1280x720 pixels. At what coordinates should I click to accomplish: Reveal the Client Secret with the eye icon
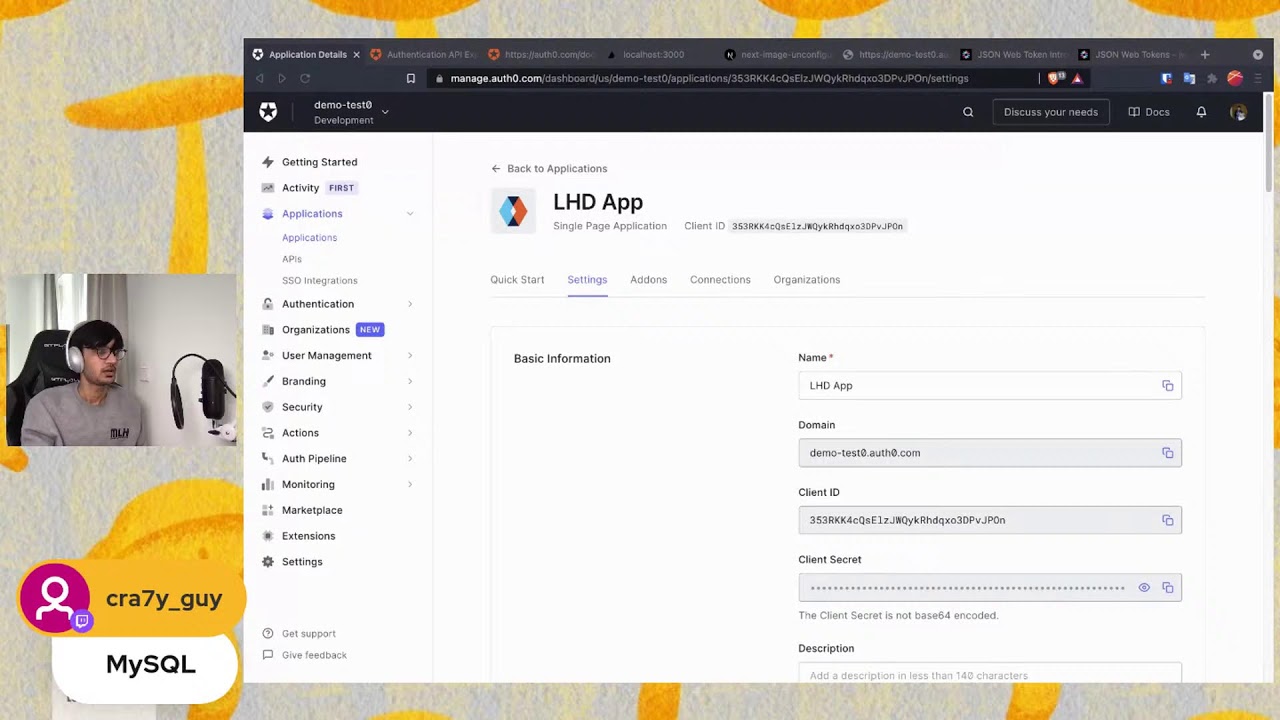(1144, 588)
